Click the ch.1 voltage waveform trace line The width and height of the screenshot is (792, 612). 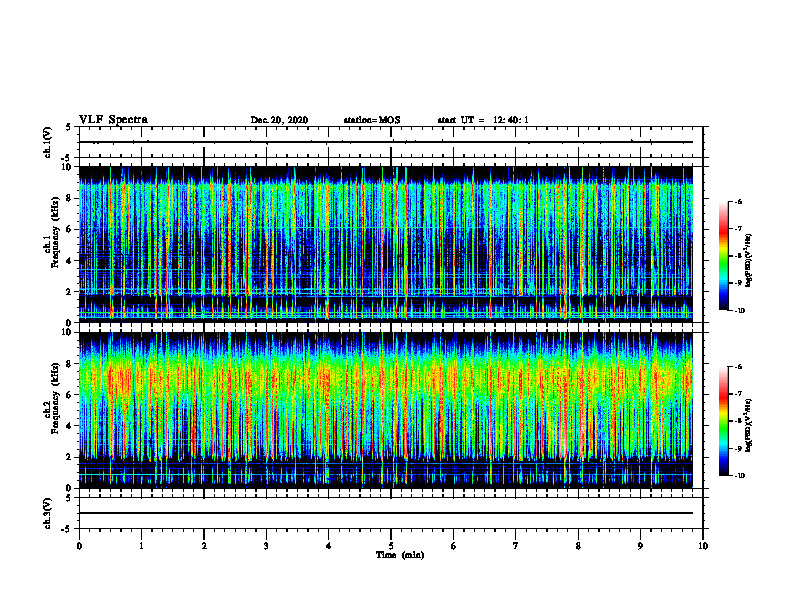point(386,142)
